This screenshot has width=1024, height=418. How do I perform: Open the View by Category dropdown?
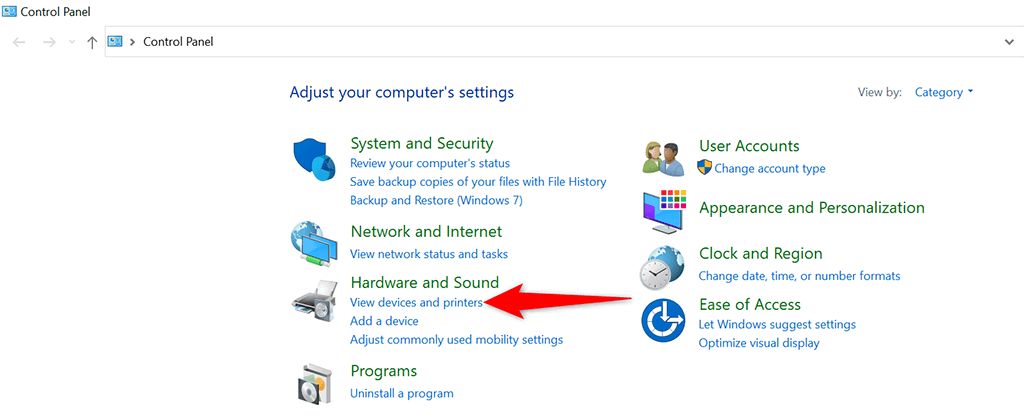click(944, 92)
